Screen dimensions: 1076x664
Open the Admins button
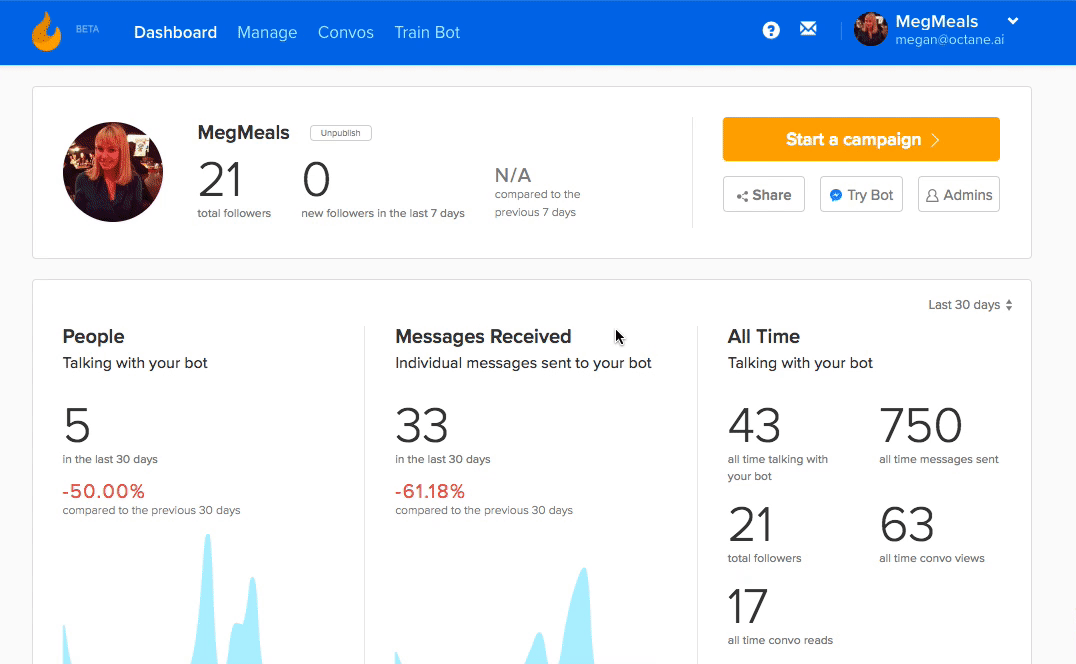click(x=959, y=195)
